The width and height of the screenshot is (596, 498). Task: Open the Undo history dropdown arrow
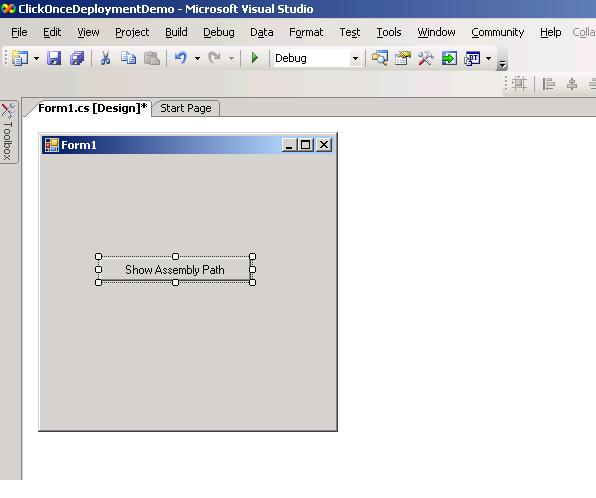[197, 59]
